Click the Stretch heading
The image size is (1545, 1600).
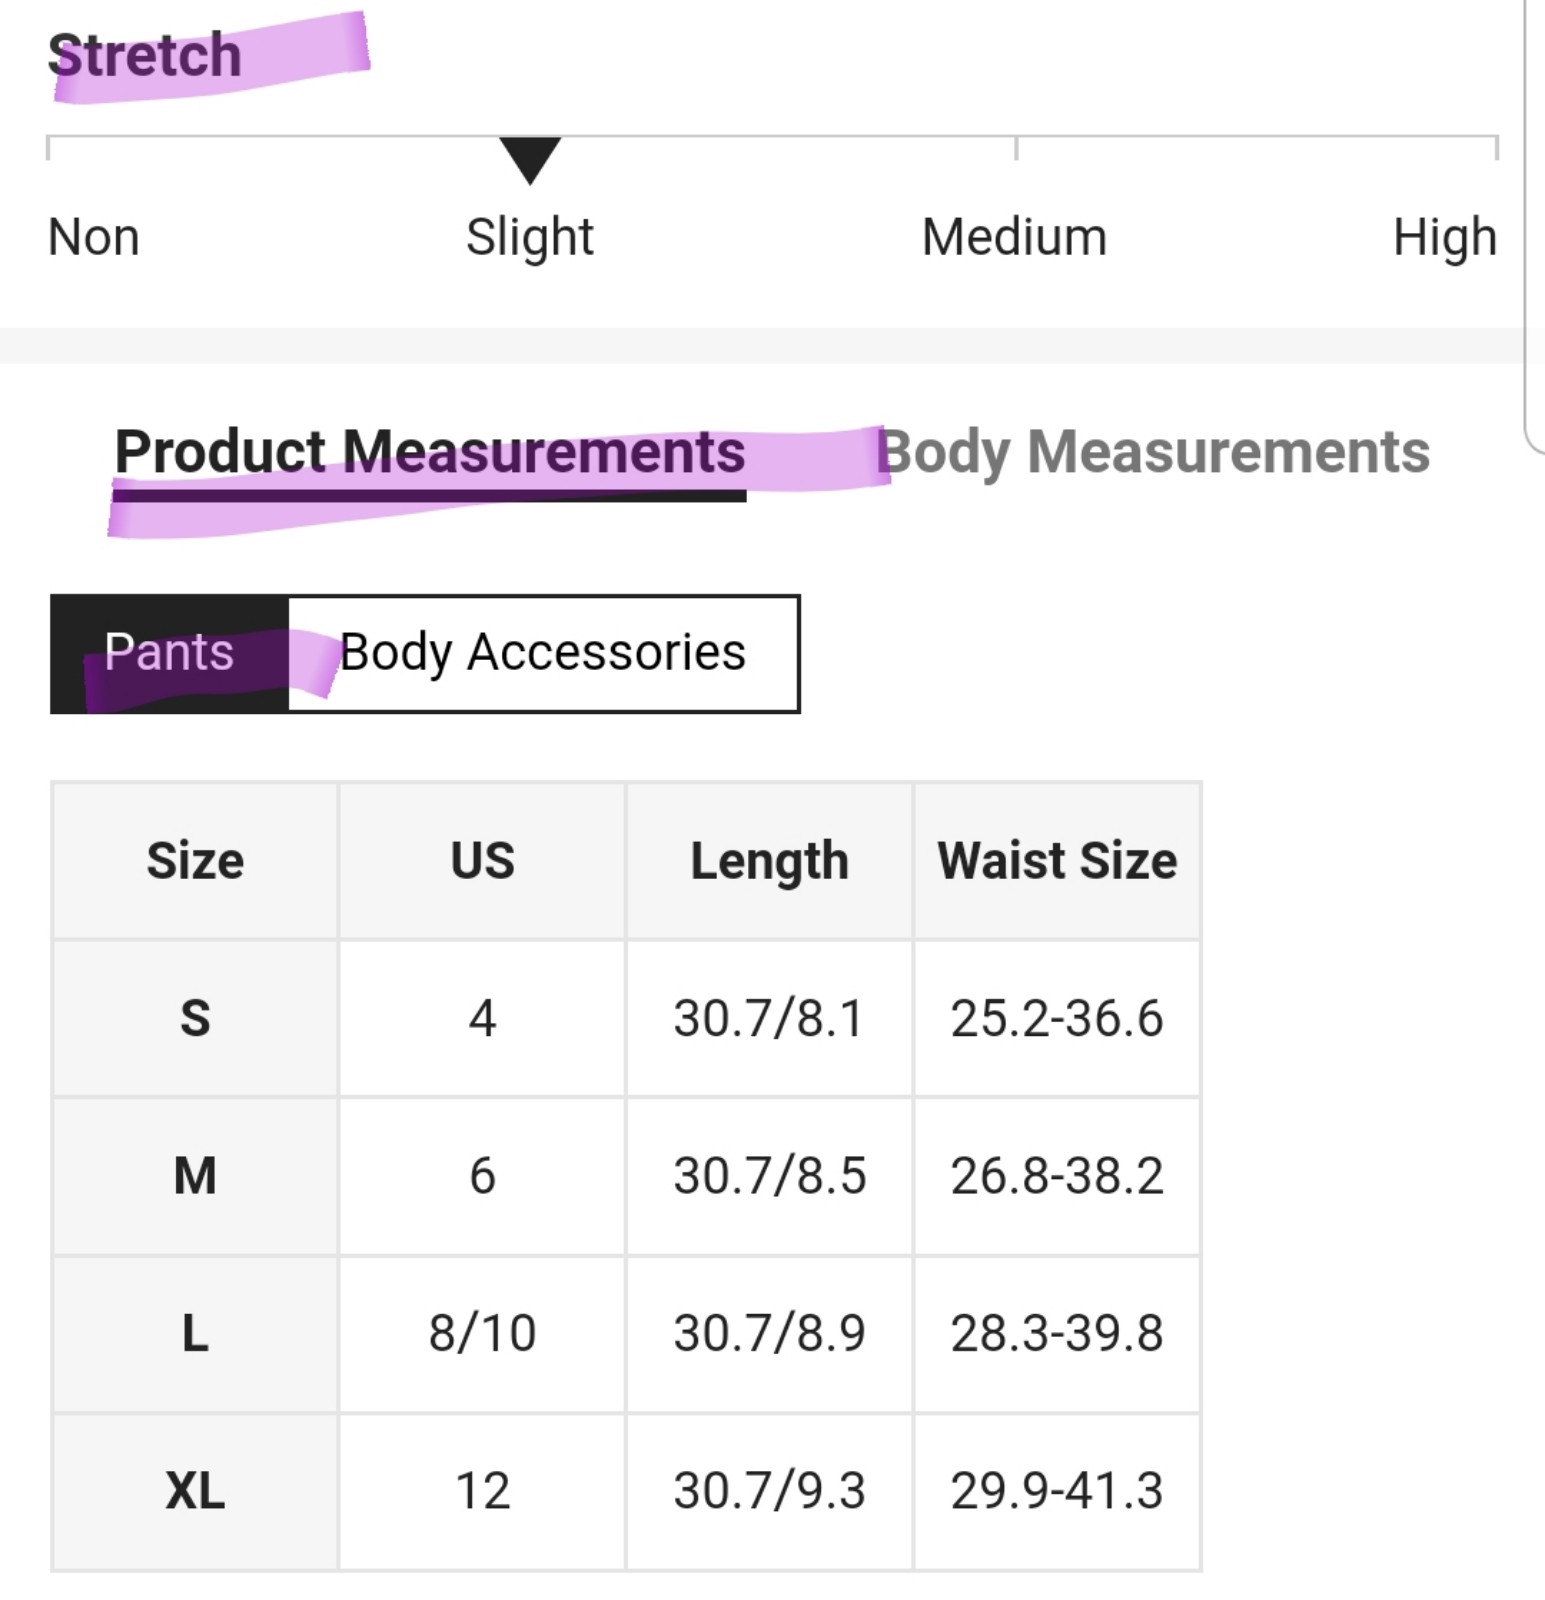click(x=145, y=55)
